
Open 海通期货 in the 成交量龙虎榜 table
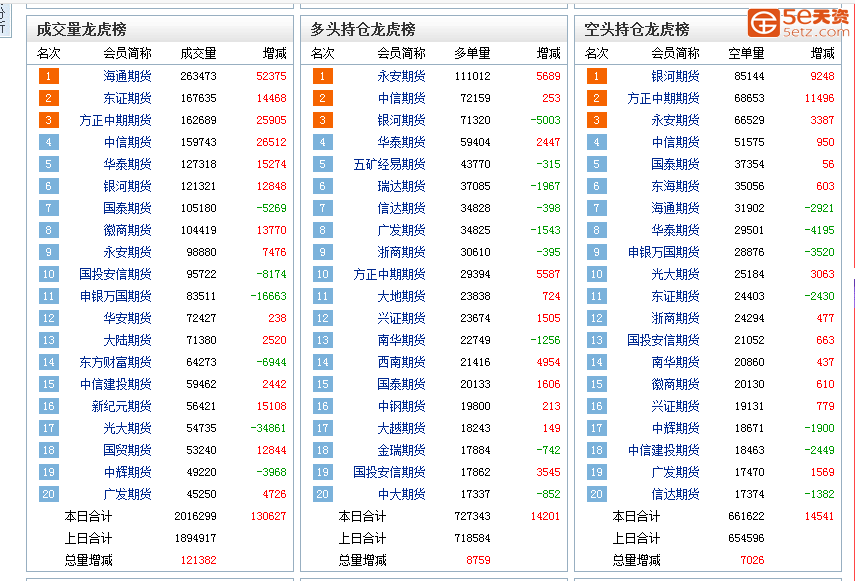pos(127,76)
